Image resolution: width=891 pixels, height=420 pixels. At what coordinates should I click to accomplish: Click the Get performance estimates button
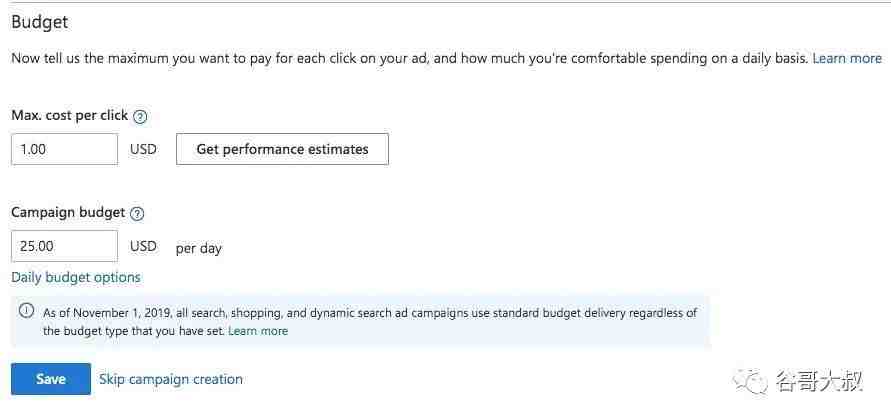pyautogui.click(x=282, y=149)
